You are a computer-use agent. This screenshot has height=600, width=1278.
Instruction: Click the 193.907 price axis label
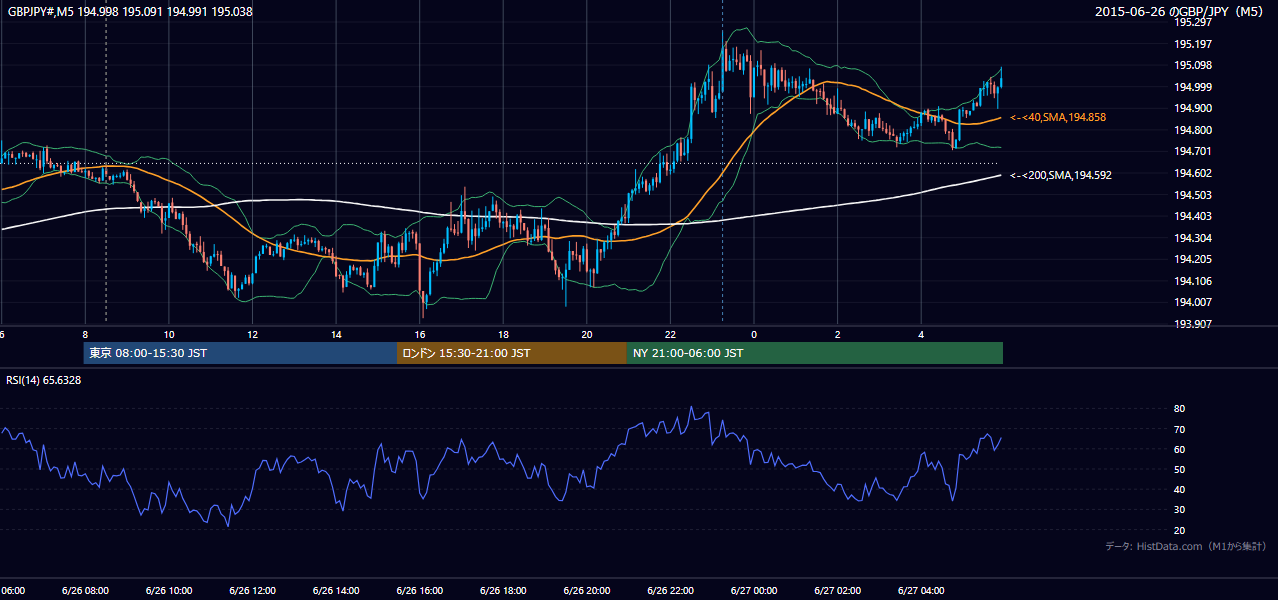pos(1193,324)
